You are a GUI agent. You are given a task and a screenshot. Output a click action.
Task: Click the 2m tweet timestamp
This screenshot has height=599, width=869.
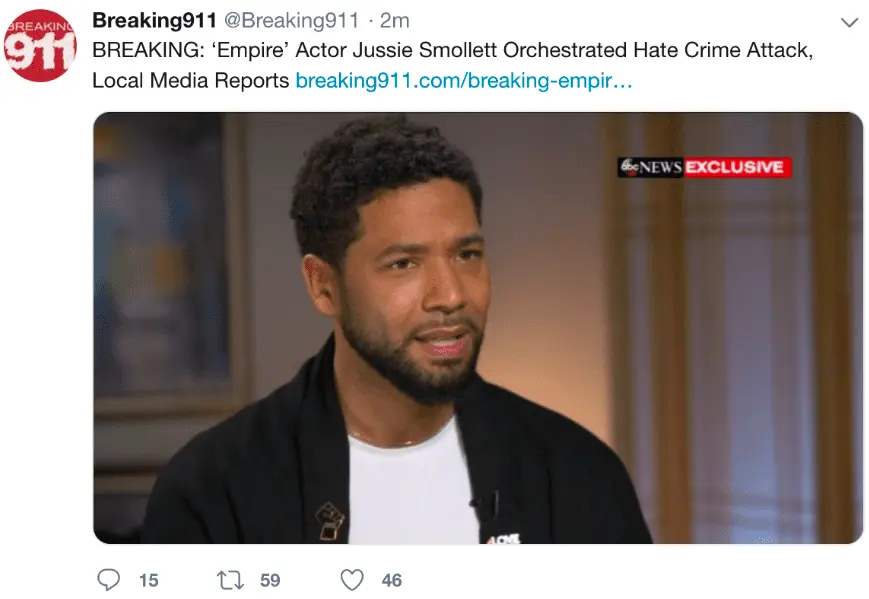(395, 21)
